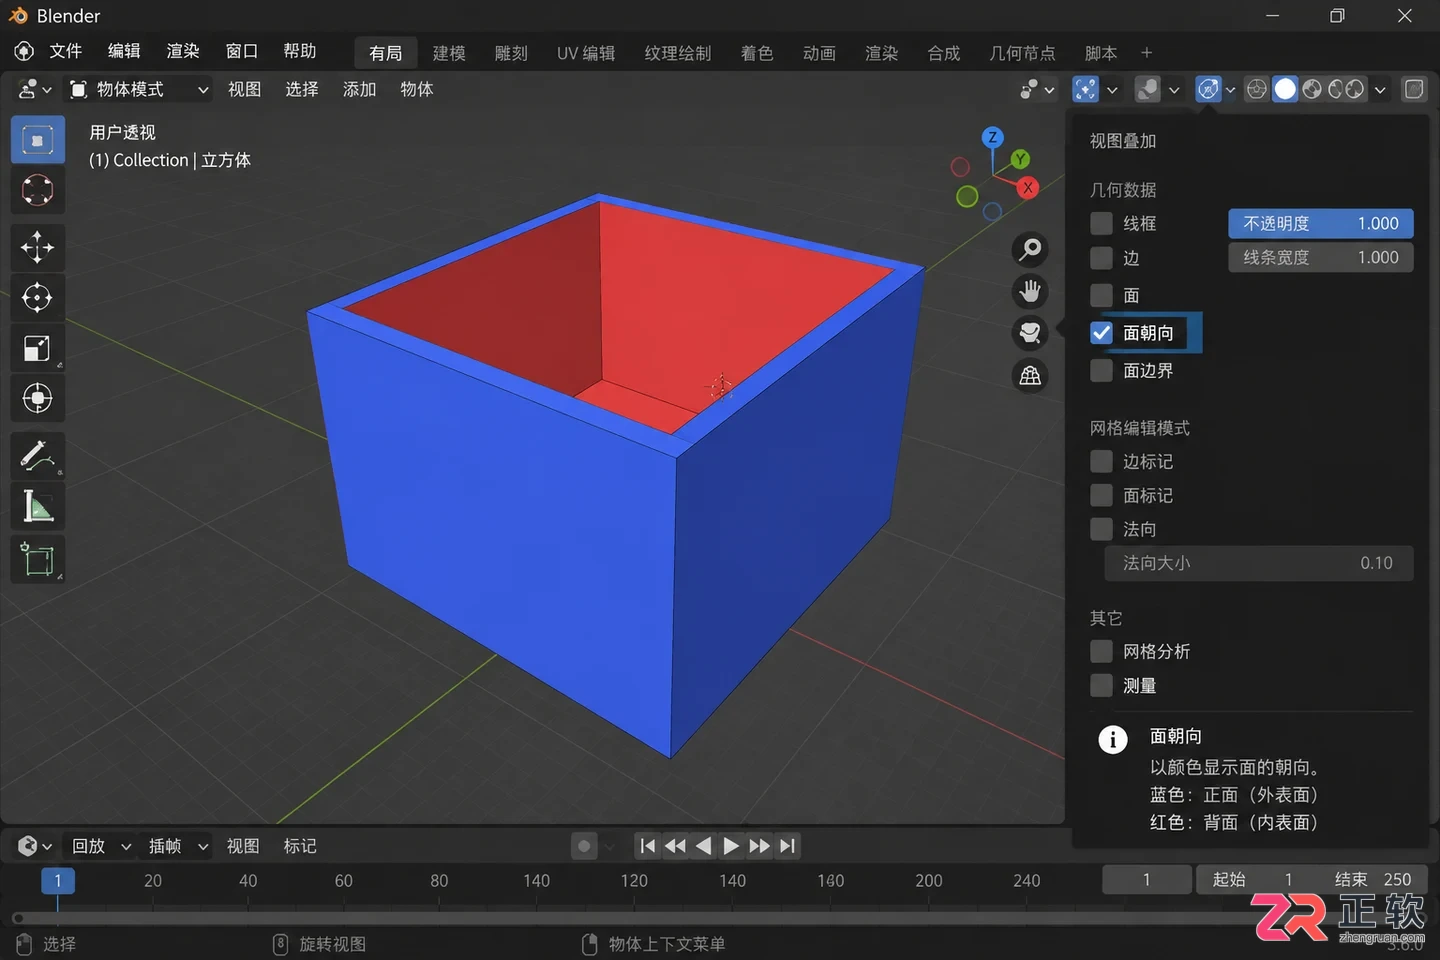The width and height of the screenshot is (1440, 960).
Task: Select the Scale tool
Action: pos(37,348)
